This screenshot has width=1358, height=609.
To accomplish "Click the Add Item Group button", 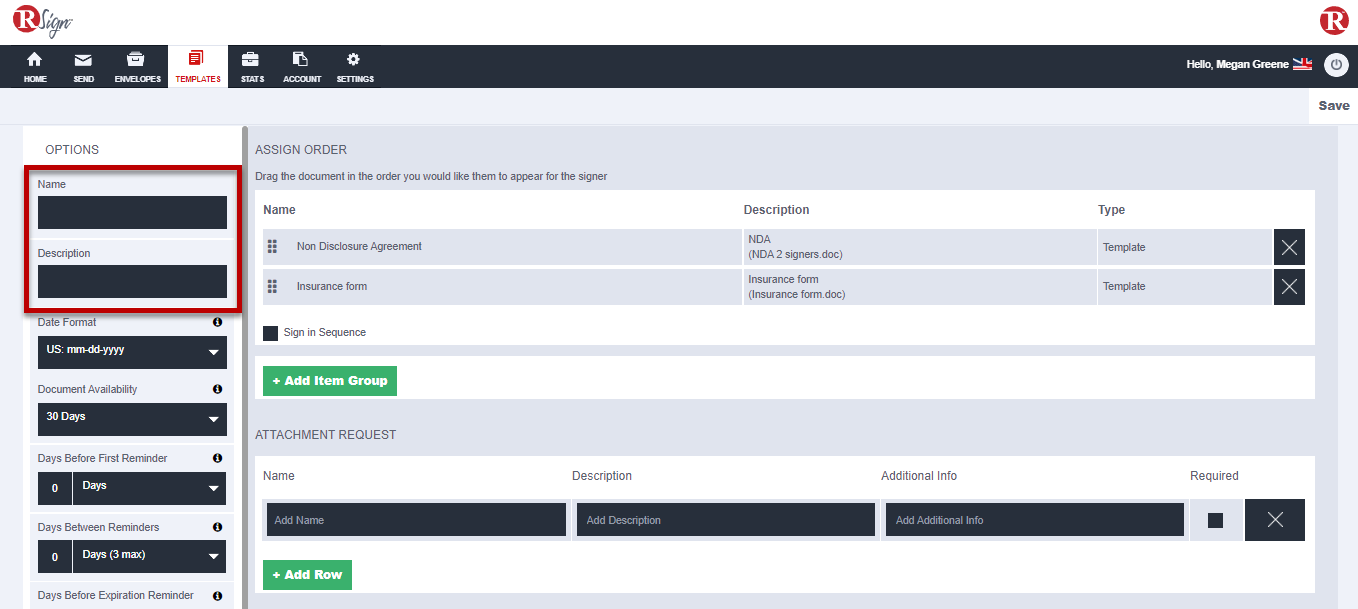I will click(329, 381).
